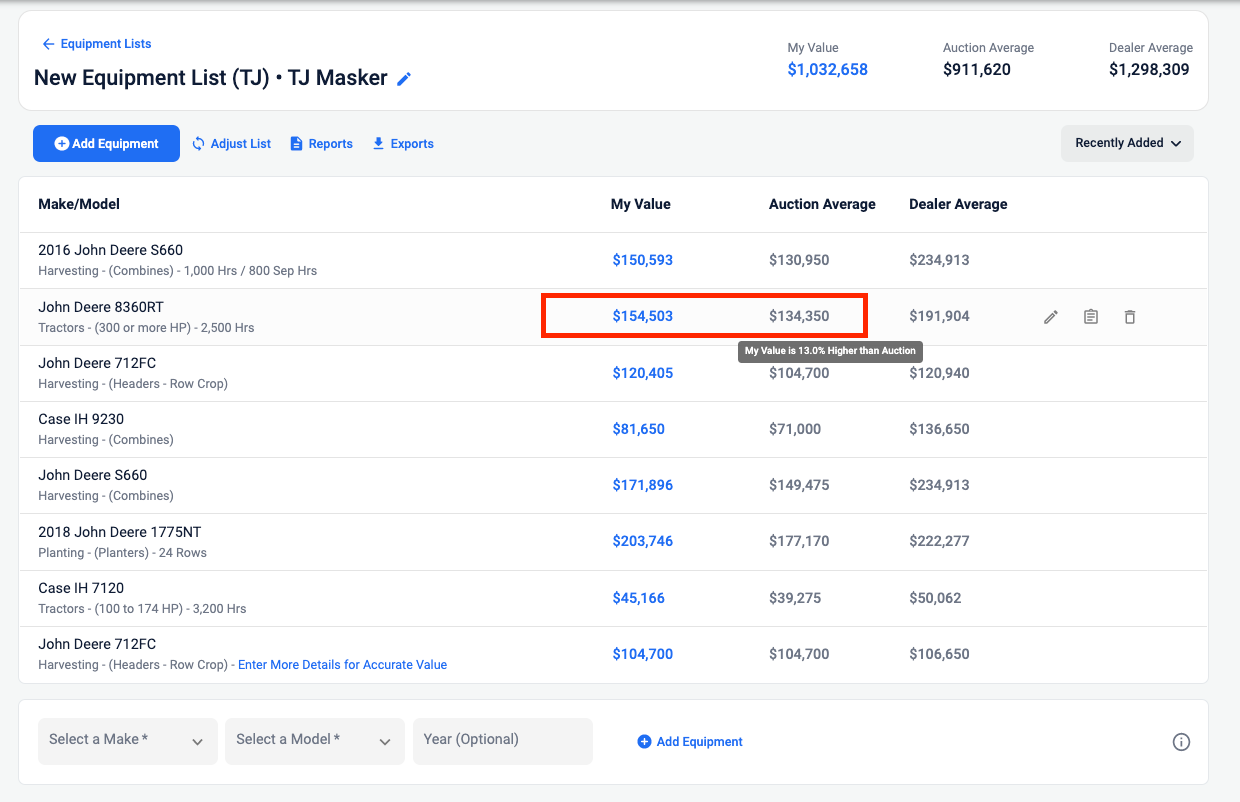Open the Recently Added sort dropdown
The height and width of the screenshot is (802, 1240).
click(1127, 143)
